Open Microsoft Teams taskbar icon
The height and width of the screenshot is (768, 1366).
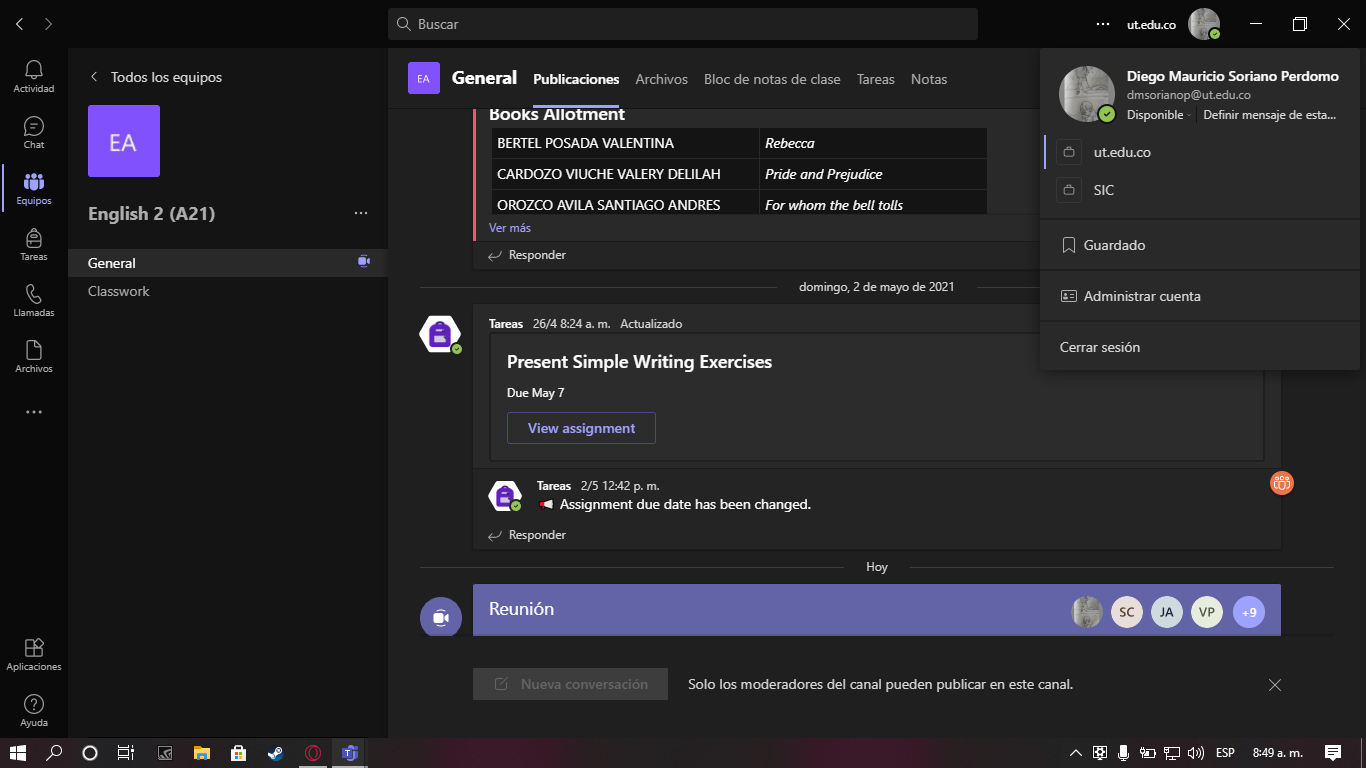tap(350, 753)
